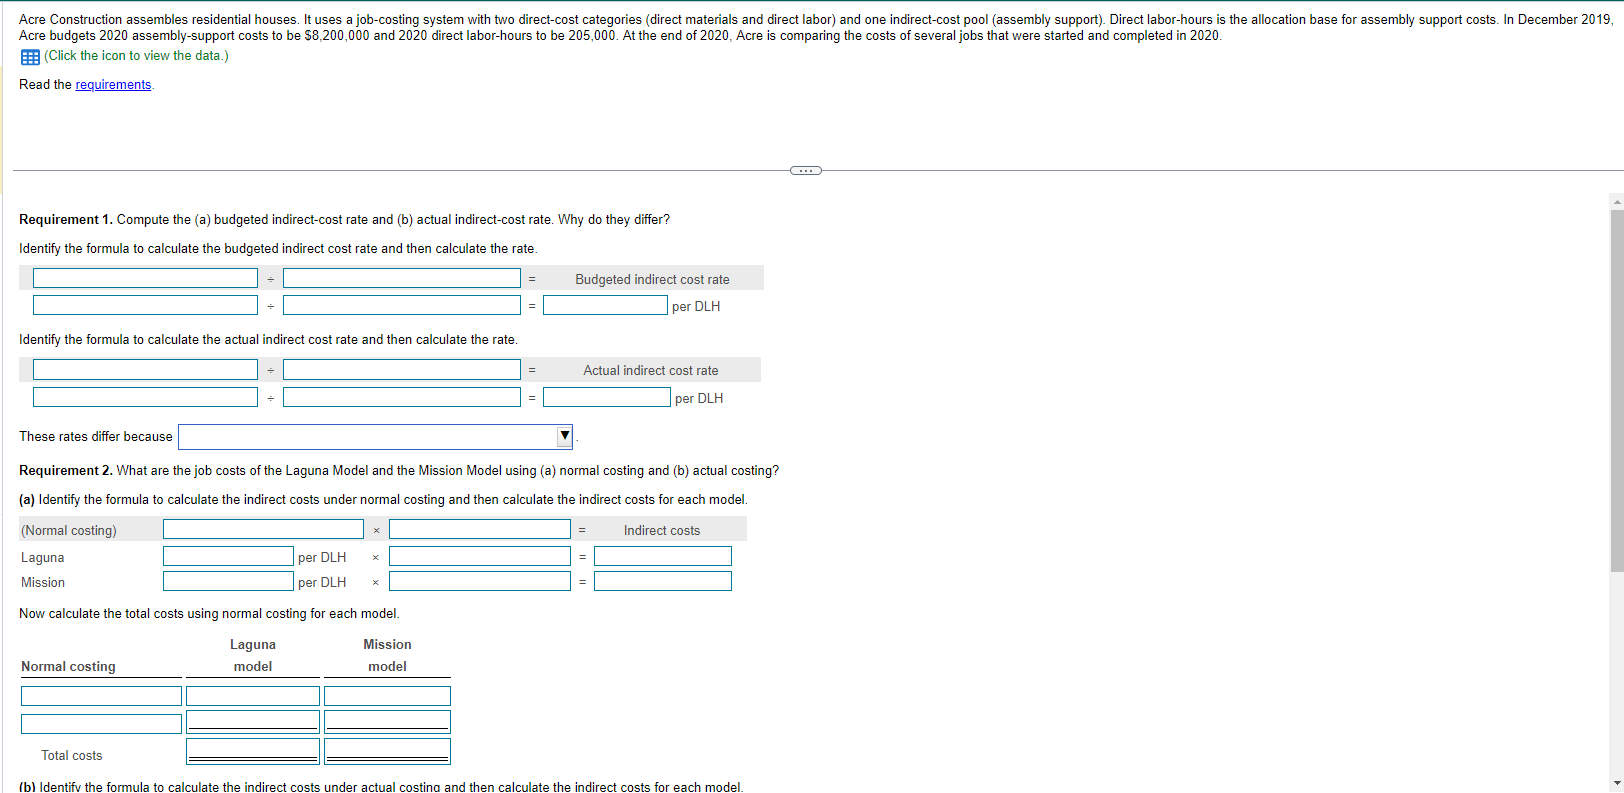This screenshot has height=793, width=1624.
Task: Click budgeted rate formula numerator field
Action: 145,278
